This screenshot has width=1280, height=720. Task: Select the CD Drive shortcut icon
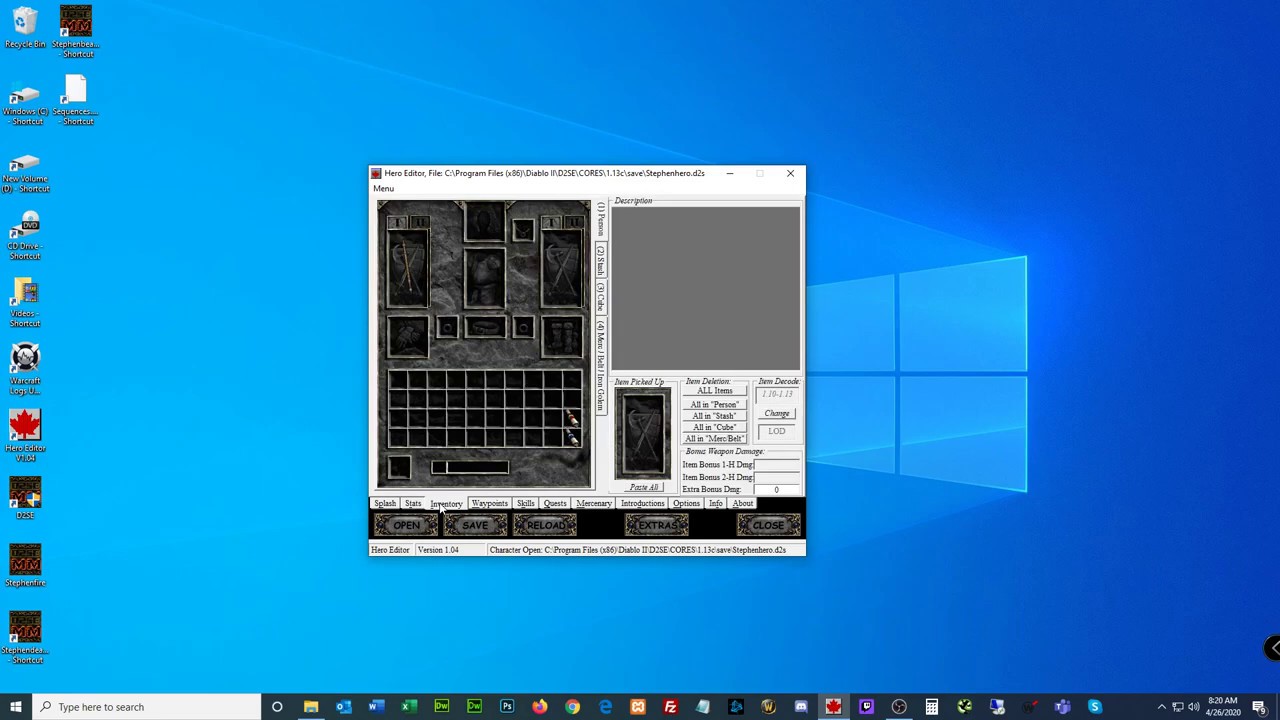point(25,236)
